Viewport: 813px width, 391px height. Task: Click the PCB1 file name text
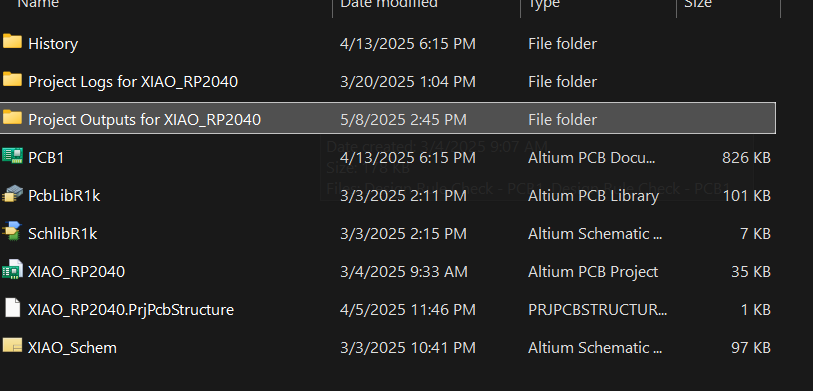tap(46, 158)
